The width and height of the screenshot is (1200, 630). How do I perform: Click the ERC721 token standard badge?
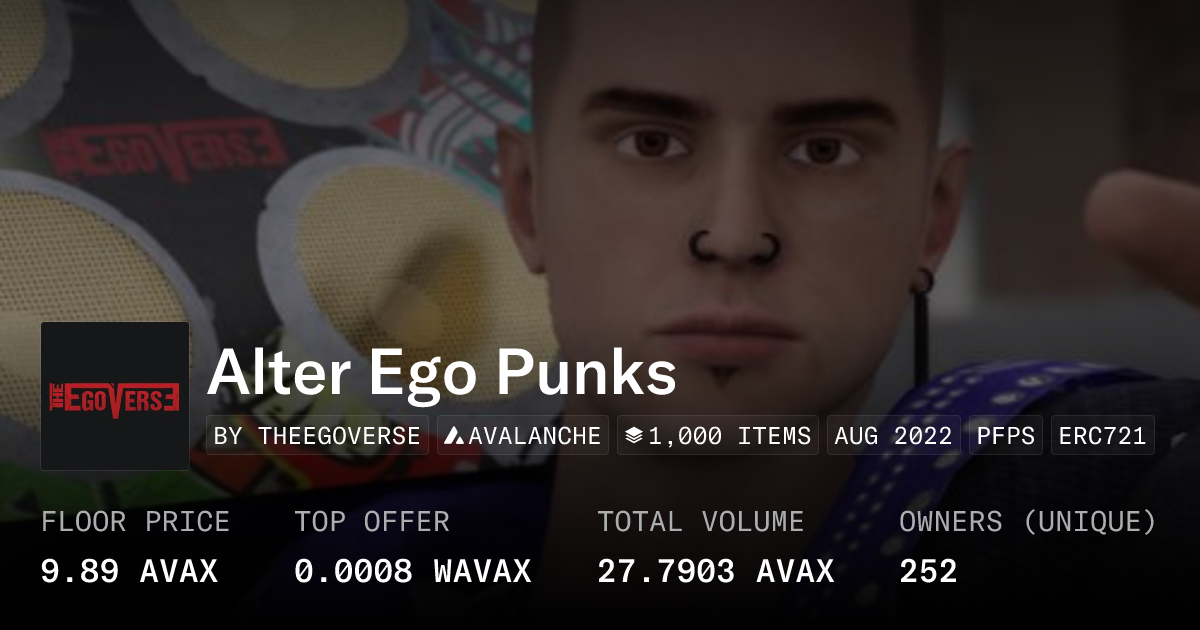[x=1102, y=436]
